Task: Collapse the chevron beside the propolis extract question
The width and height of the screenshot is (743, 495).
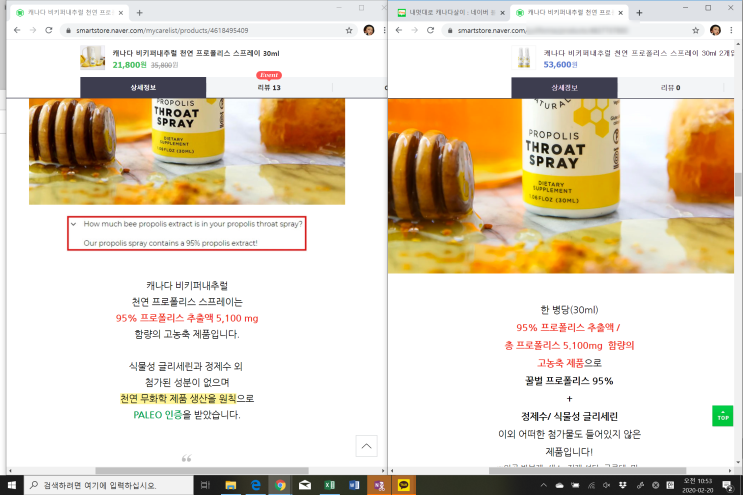Action: (x=73, y=224)
